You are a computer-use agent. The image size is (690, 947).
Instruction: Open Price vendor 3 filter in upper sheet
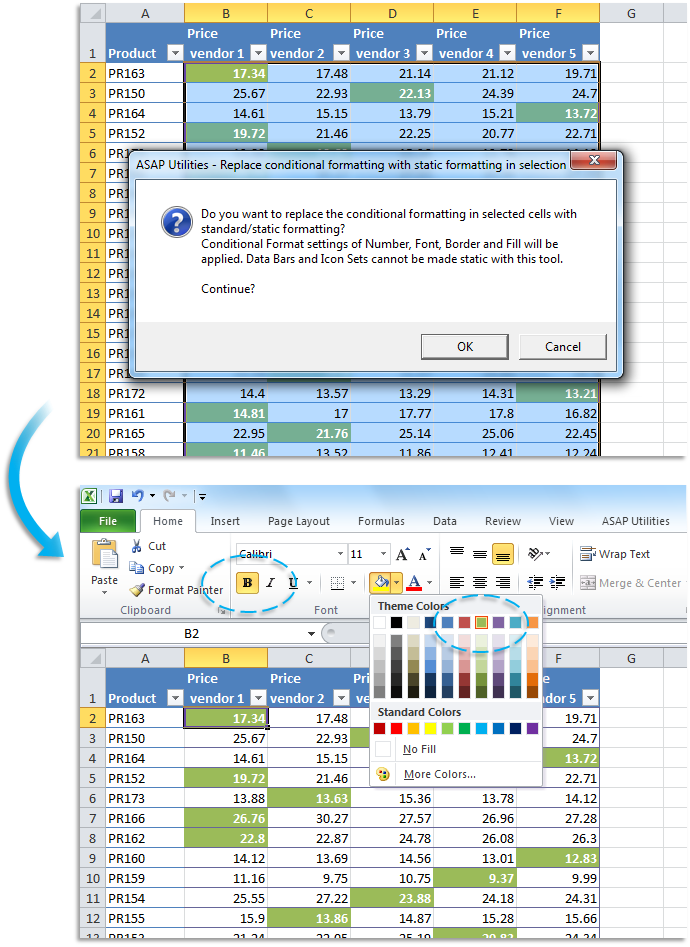pos(424,53)
